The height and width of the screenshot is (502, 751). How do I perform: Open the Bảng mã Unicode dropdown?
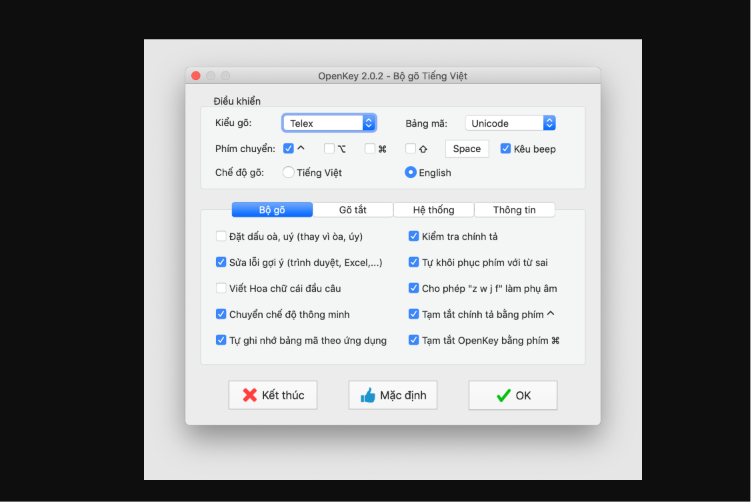510,123
